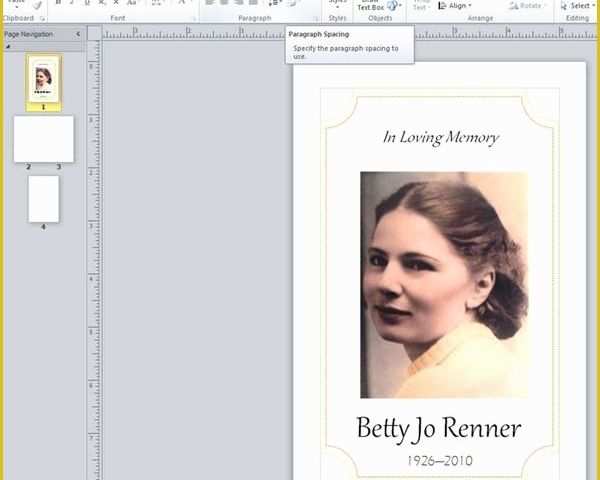Select the Format Painter brush icon
Viewport: 600px width, 480px height.
(x=37, y=5)
